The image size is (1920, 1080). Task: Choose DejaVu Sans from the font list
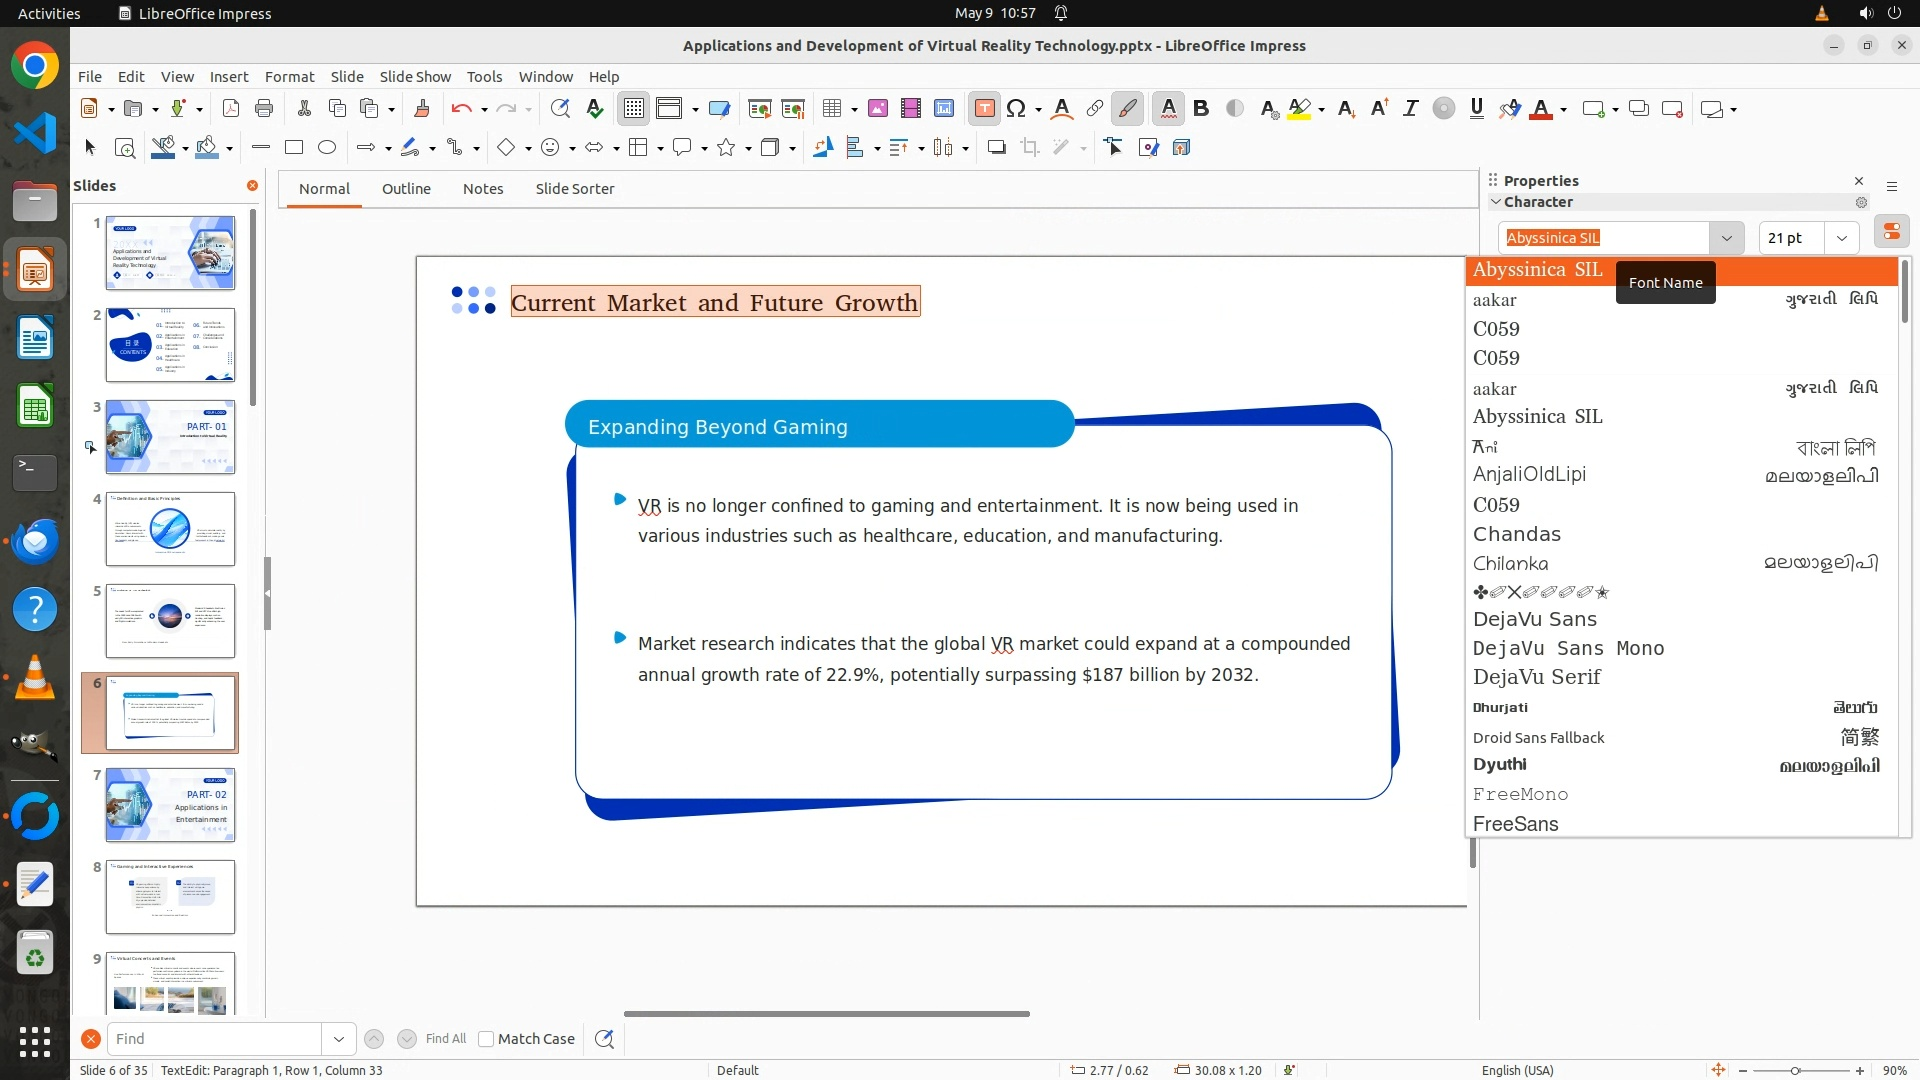pyautogui.click(x=1534, y=619)
